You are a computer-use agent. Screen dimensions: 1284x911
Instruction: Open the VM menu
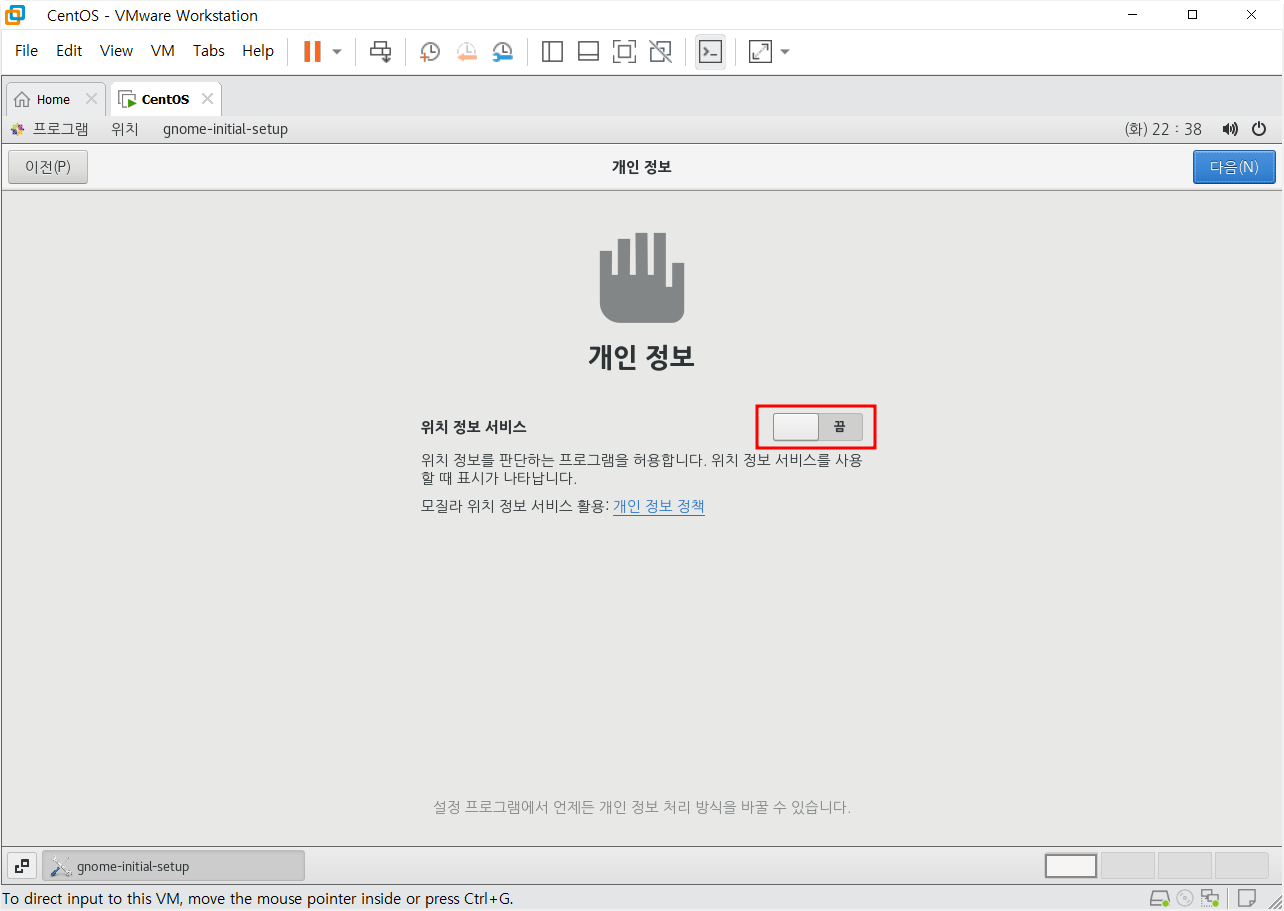pyautogui.click(x=163, y=51)
